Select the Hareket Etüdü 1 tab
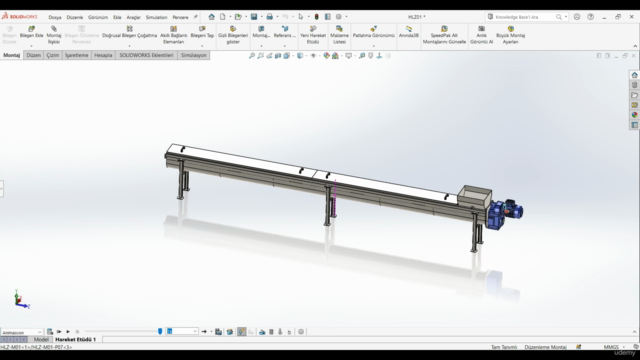640x360 pixels. coord(76,339)
